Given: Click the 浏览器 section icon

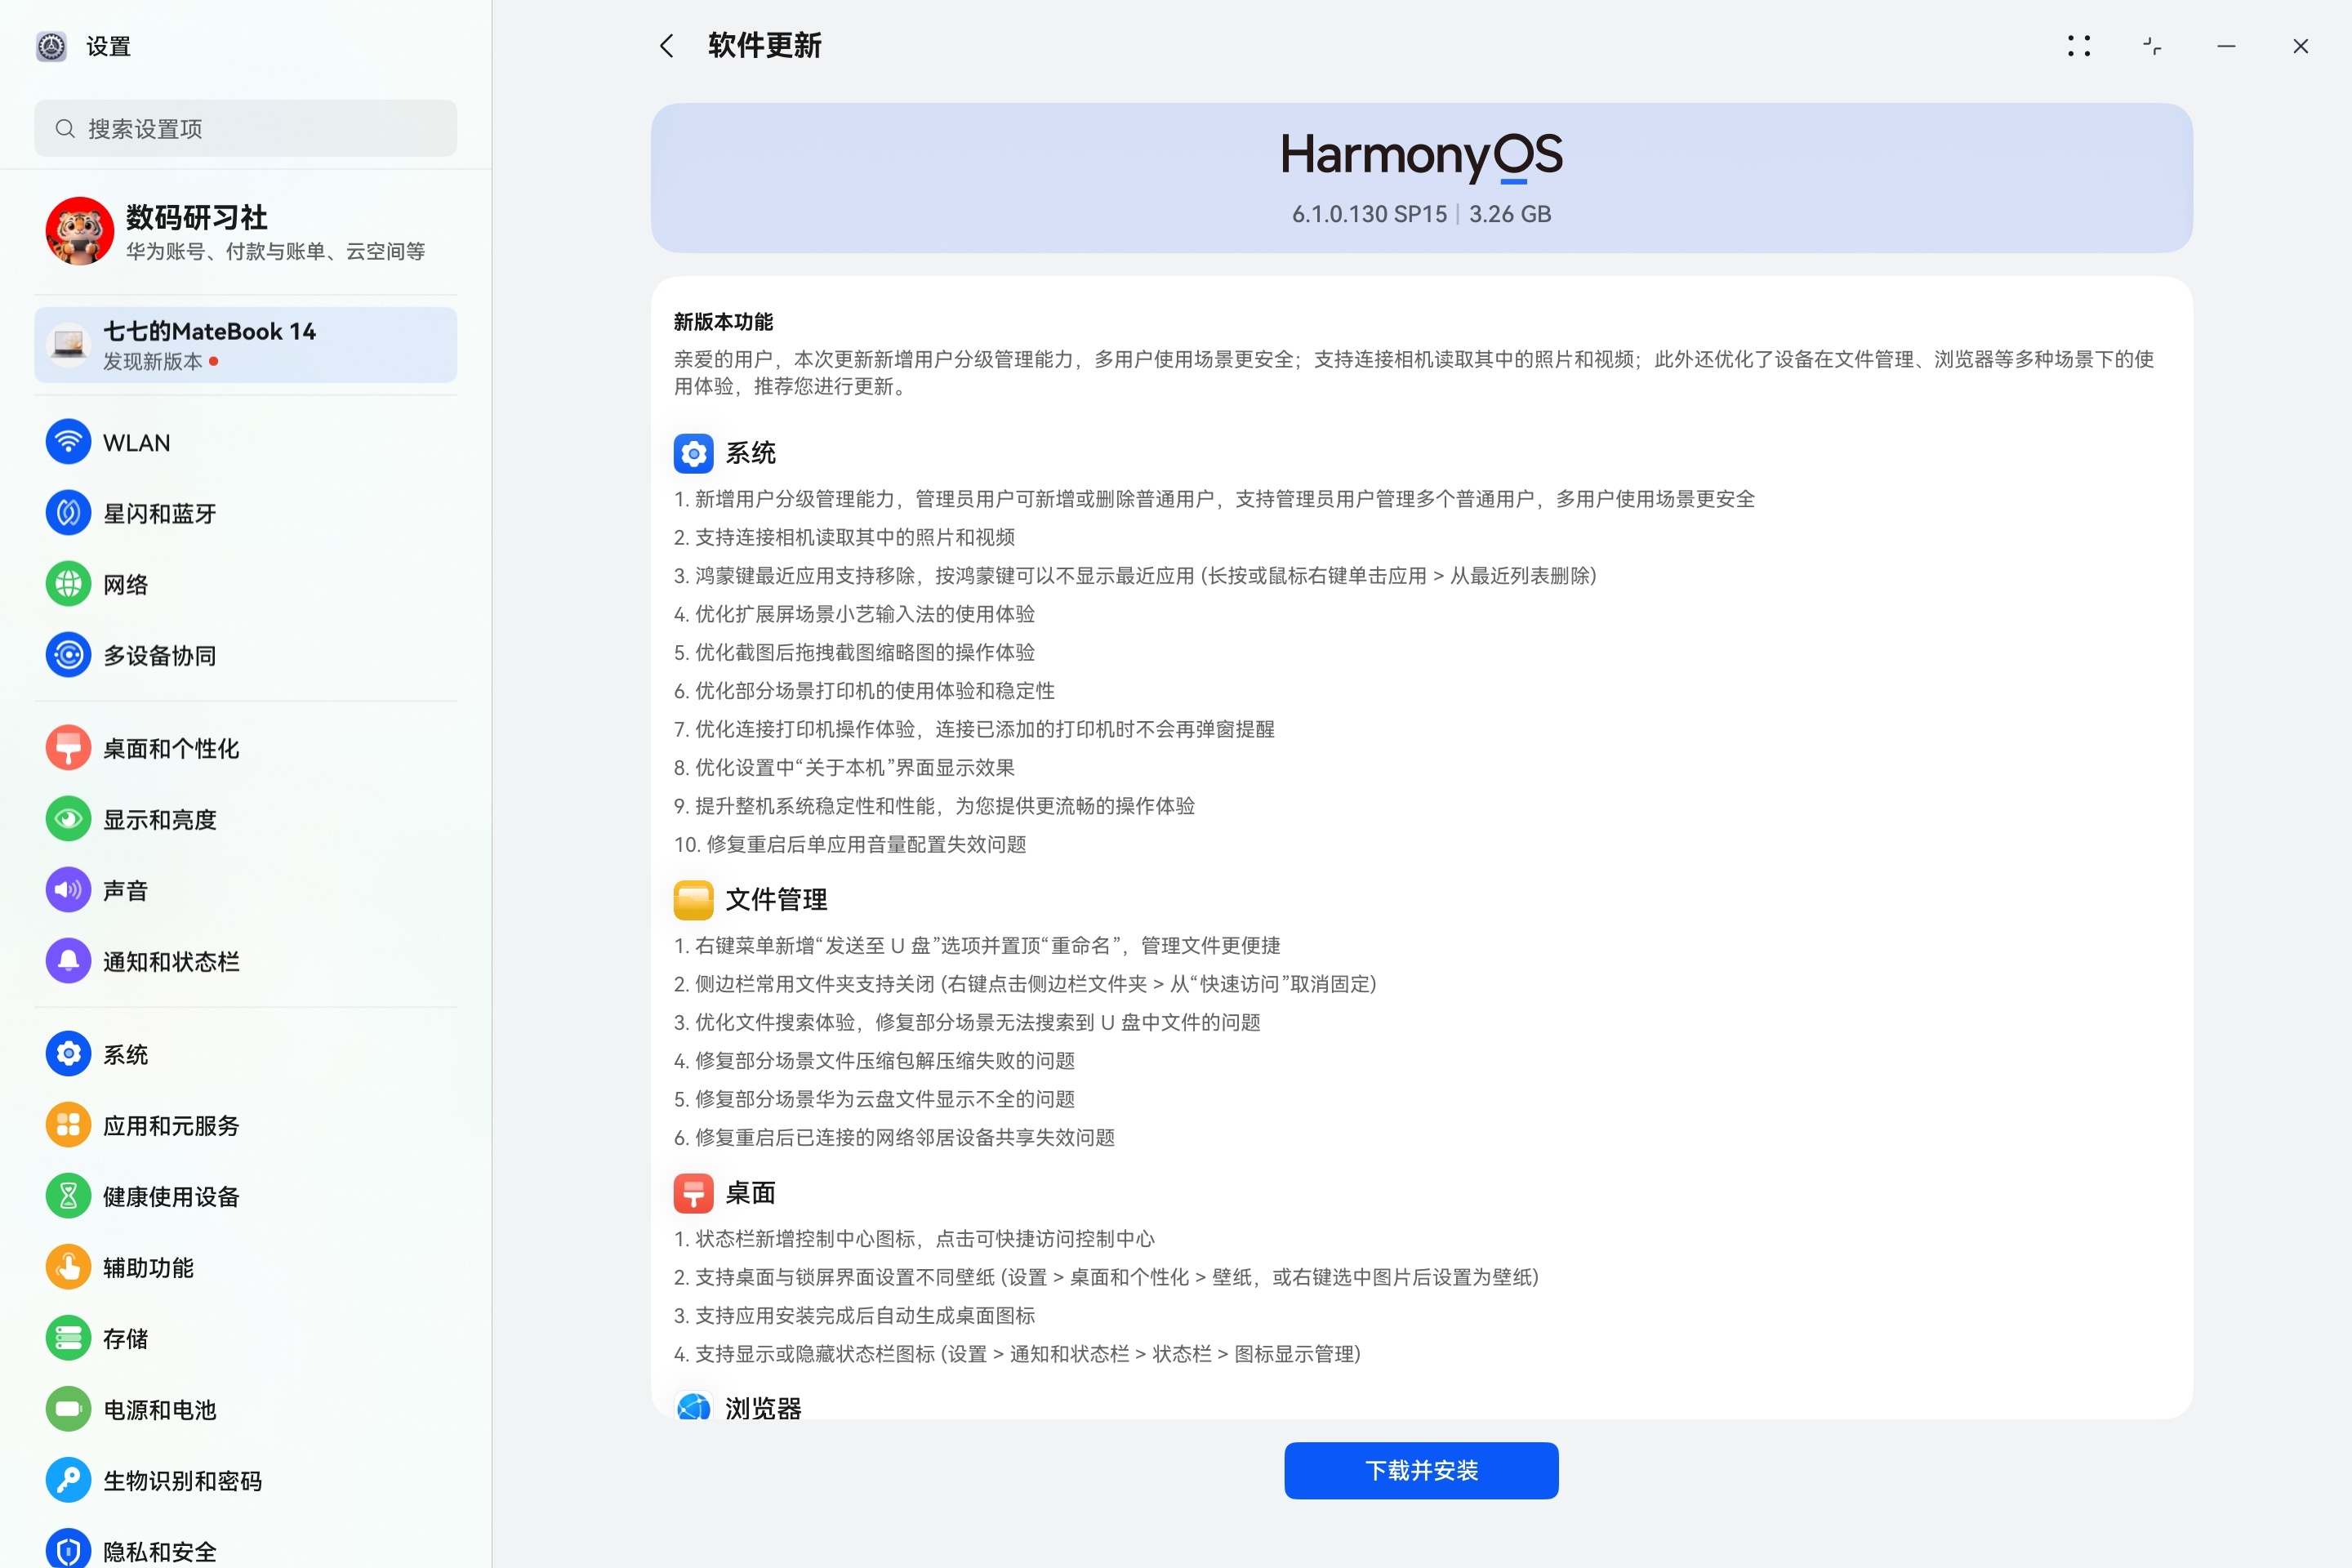Looking at the screenshot, I should click(x=693, y=1406).
